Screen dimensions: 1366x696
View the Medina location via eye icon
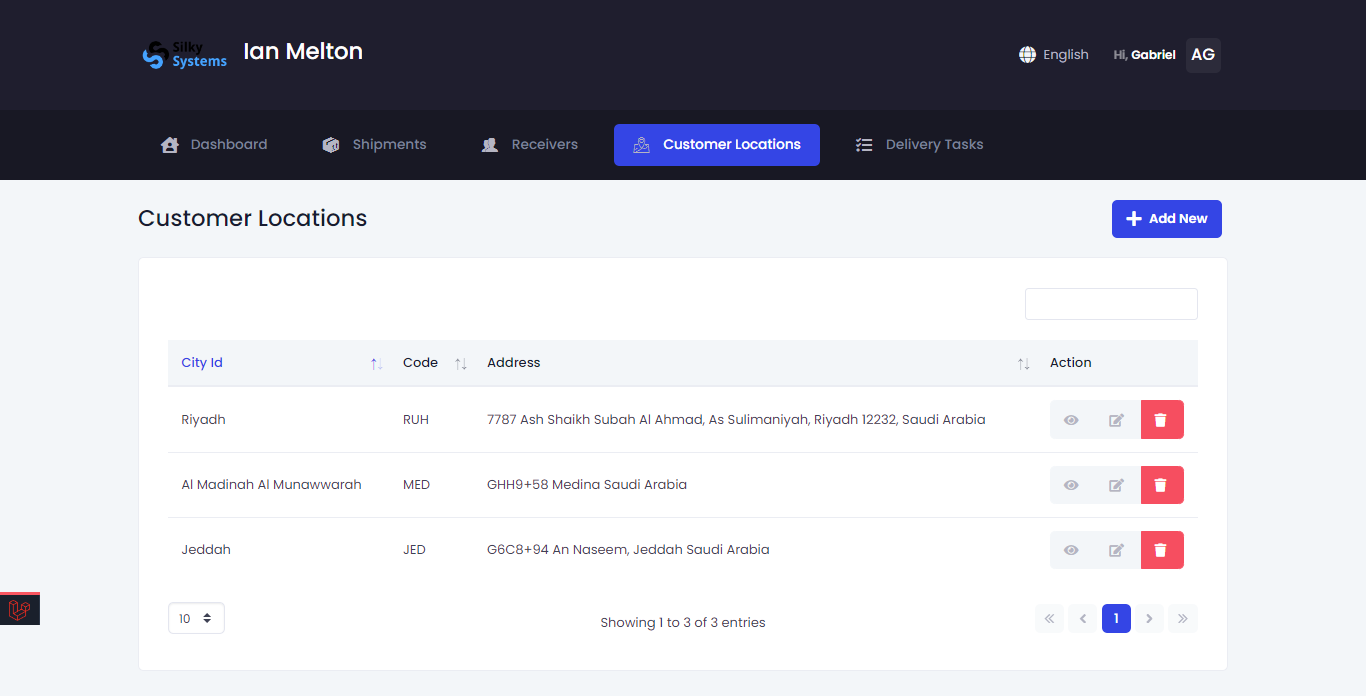click(x=1071, y=485)
